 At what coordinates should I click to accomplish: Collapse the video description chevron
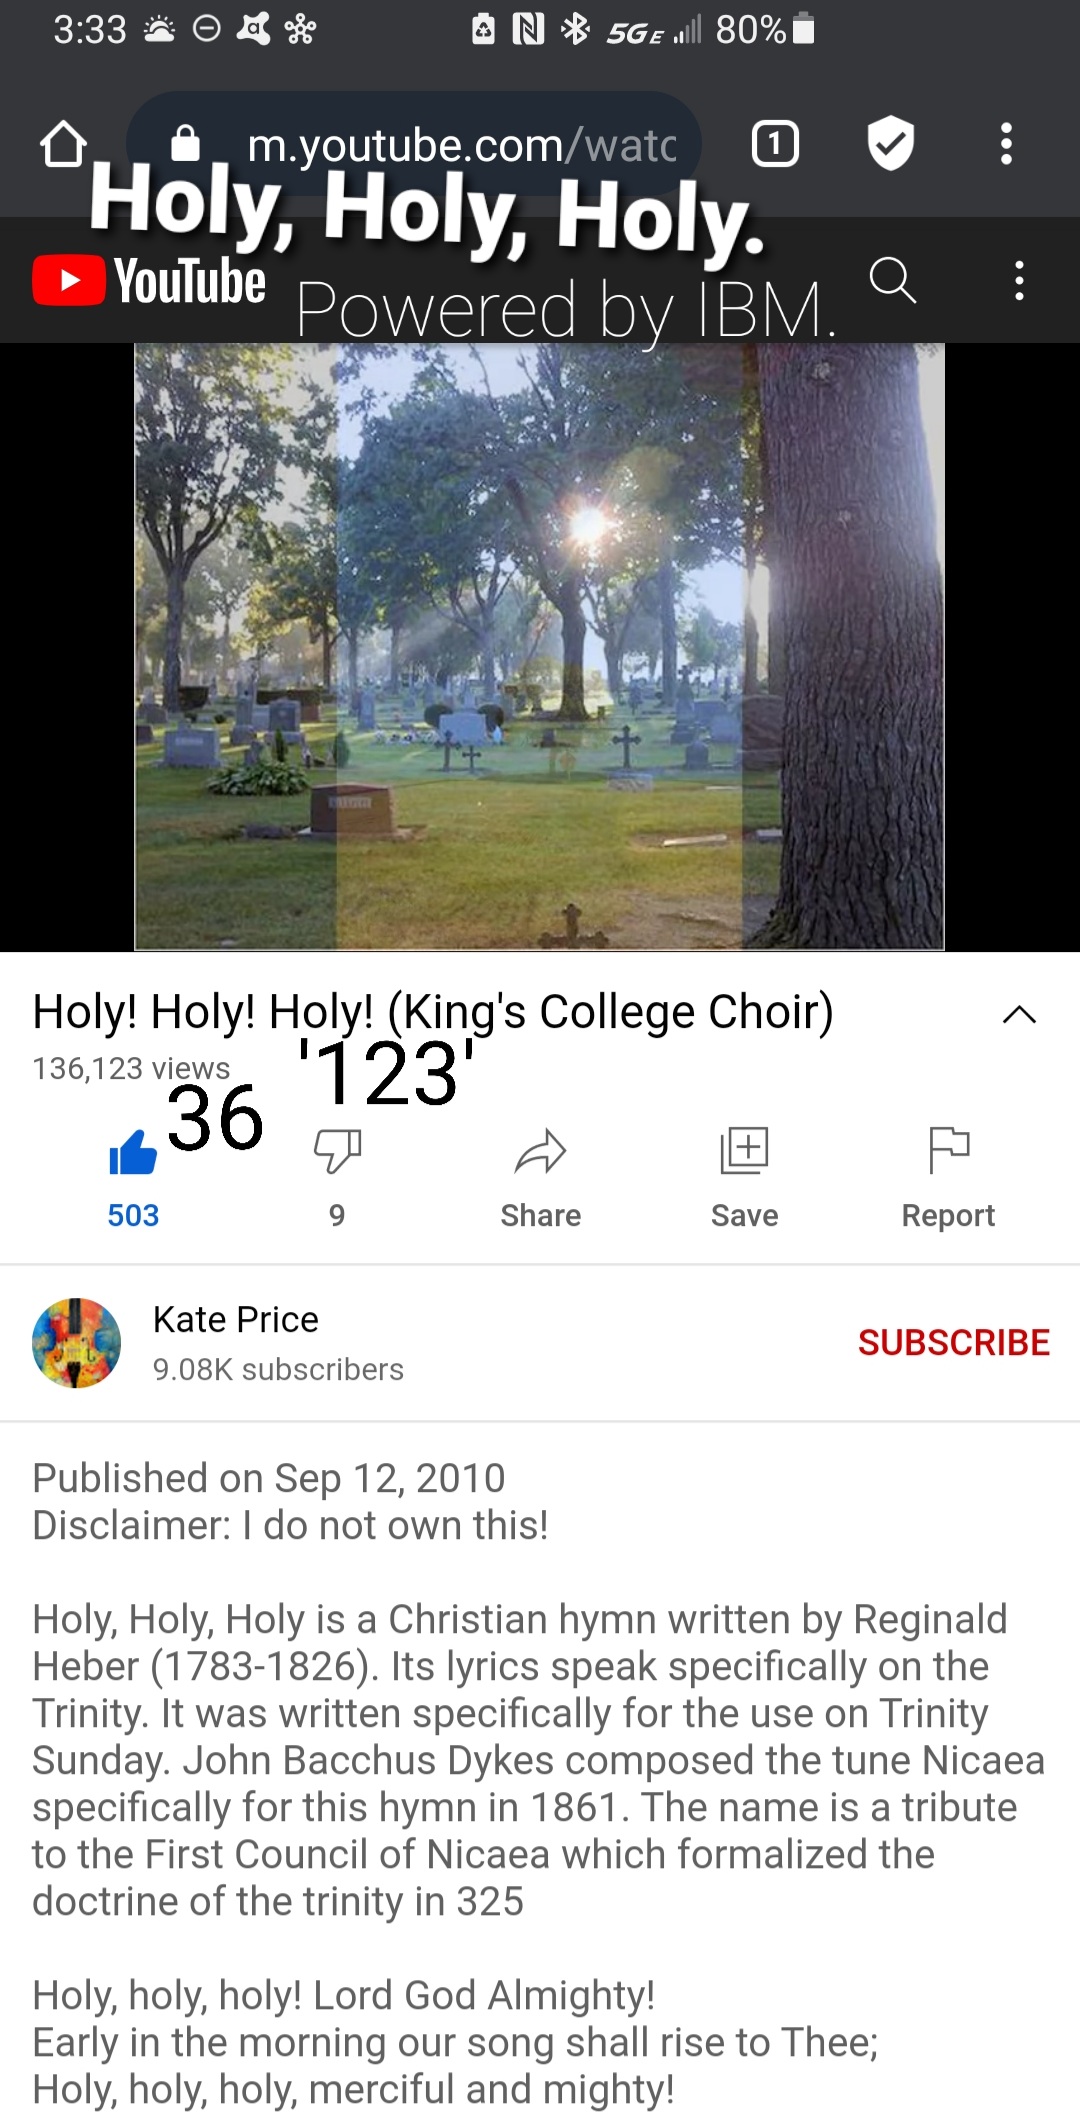click(x=1019, y=1014)
